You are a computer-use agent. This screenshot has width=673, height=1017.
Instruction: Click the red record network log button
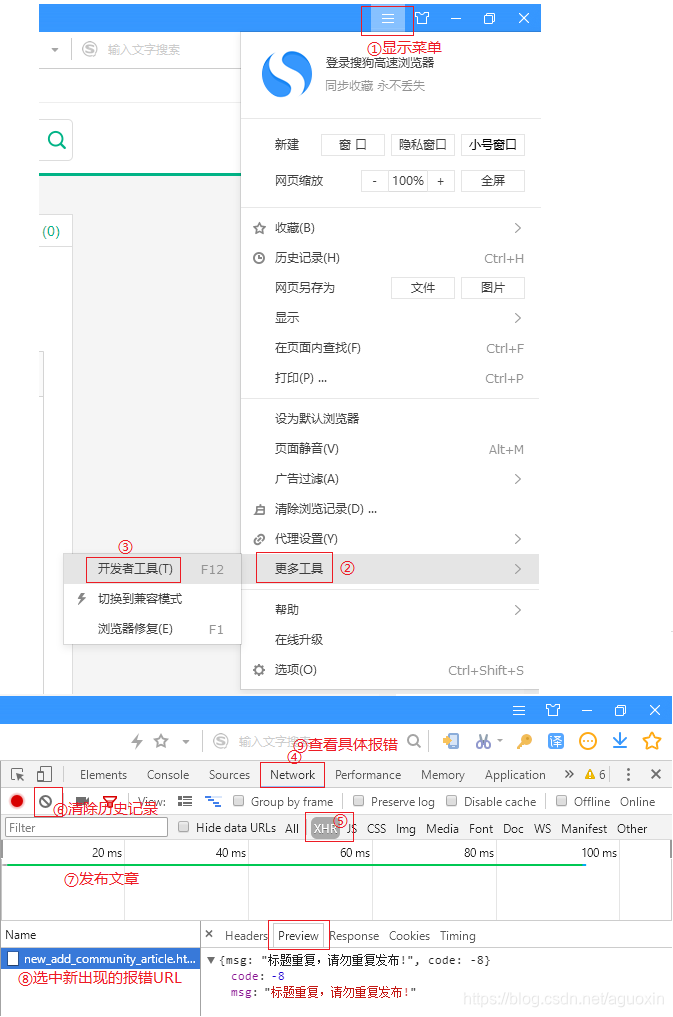[x=18, y=802]
